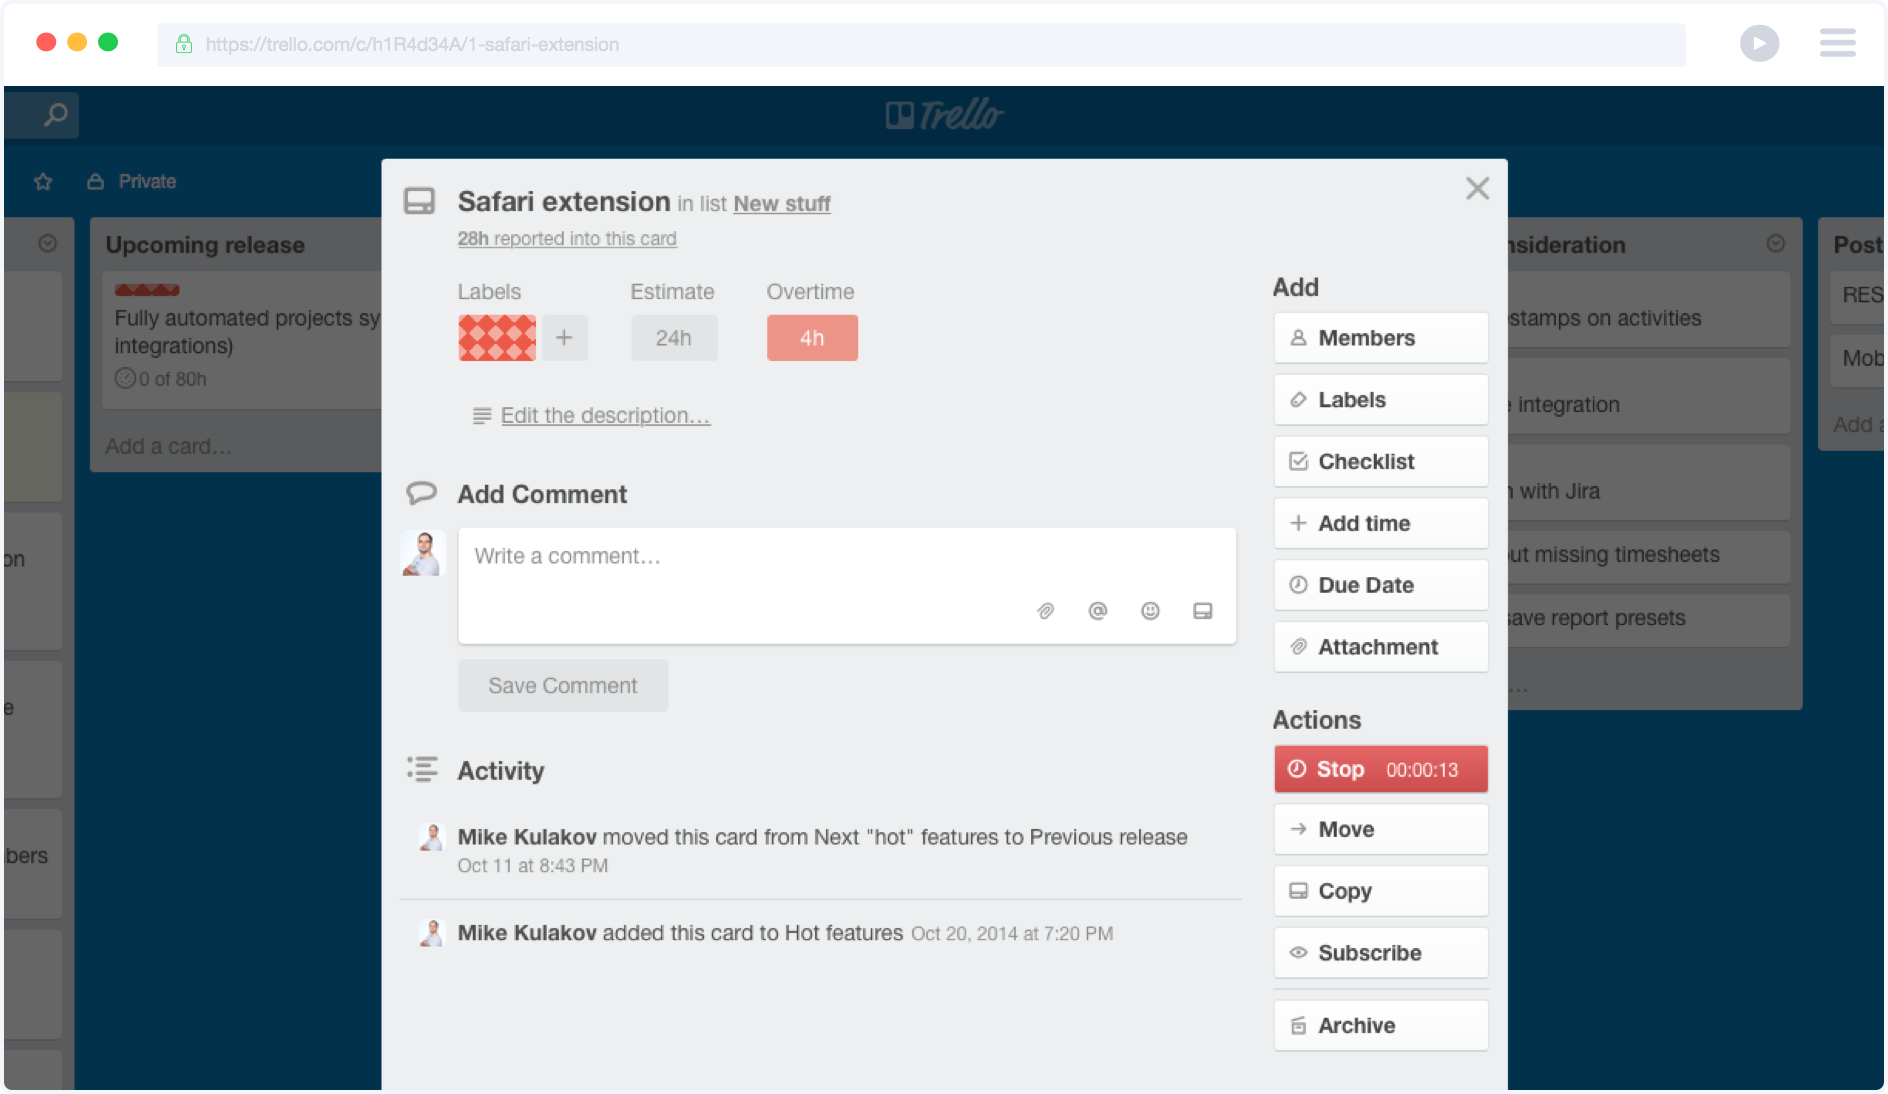Screen dimensions: 1888x1094
Task: Click the card icon beside Safari extension title
Action: [x=419, y=201]
